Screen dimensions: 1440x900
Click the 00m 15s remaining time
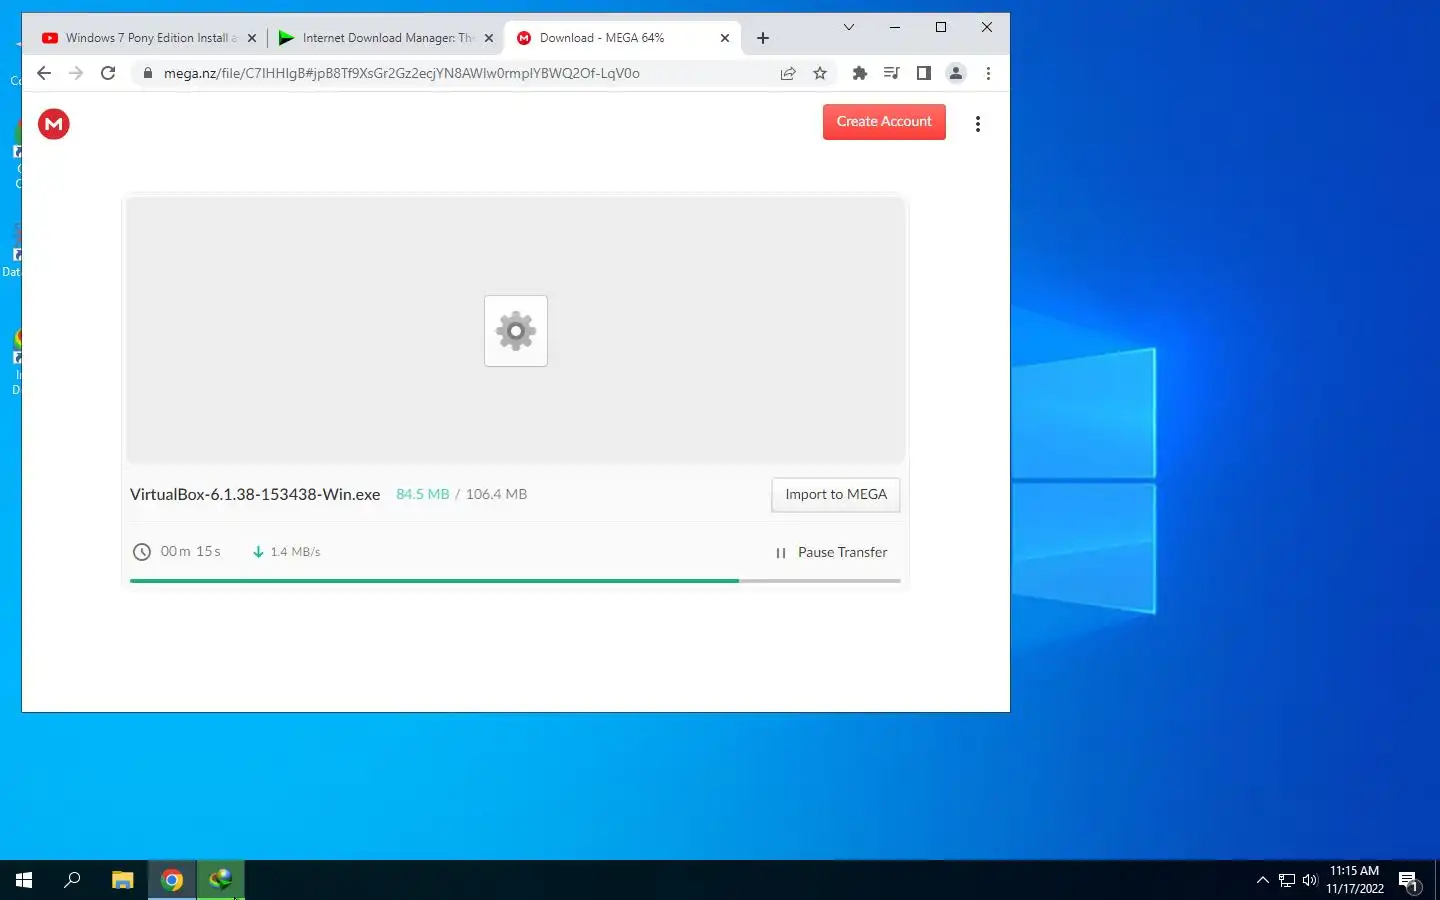(190, 552)
